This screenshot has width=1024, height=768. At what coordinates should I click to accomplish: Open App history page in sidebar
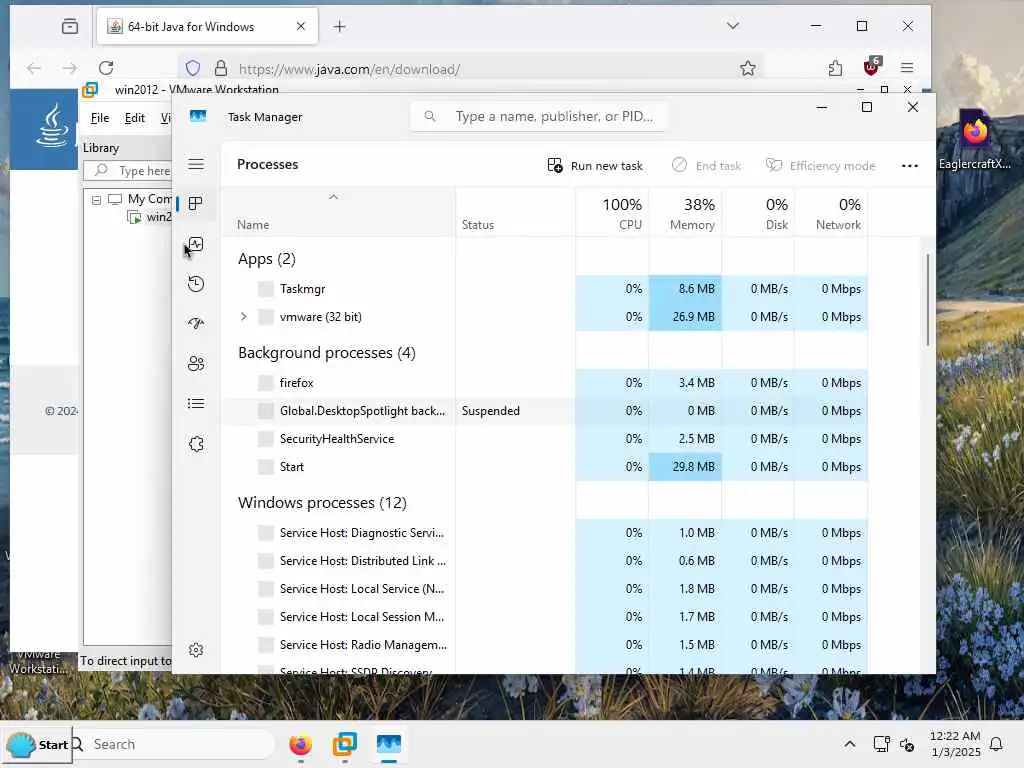tap(196, 284)
